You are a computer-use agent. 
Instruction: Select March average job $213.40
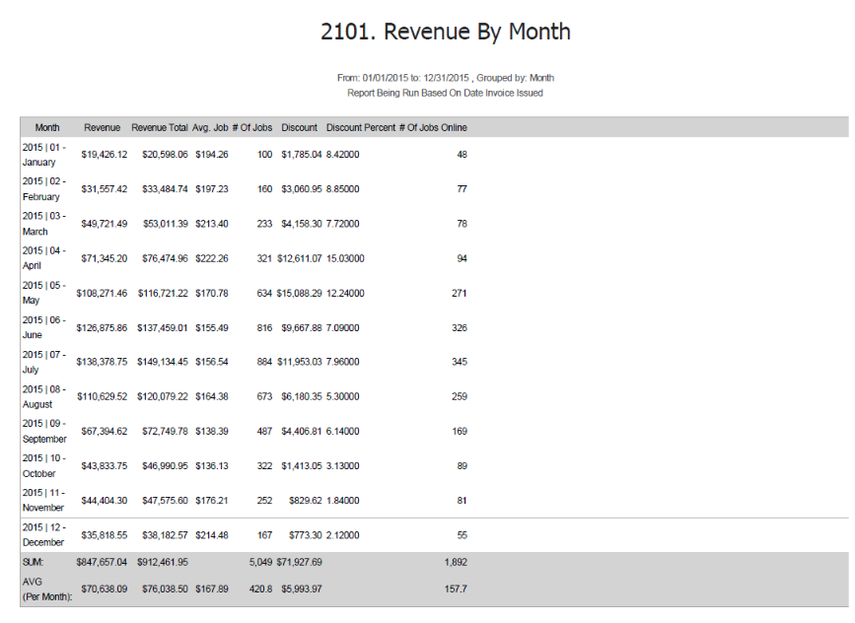coord(212,224)
